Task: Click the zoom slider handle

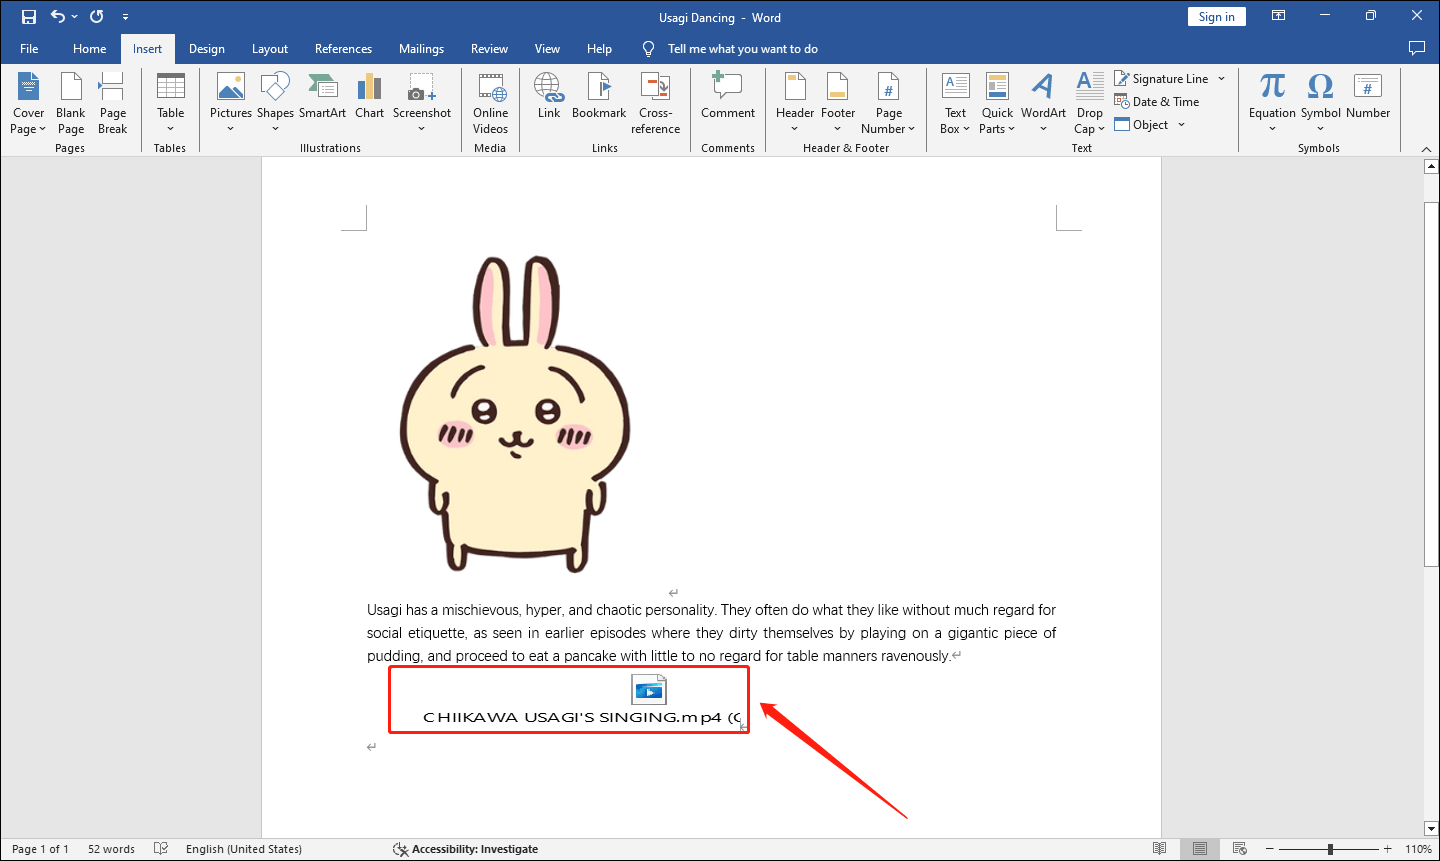Action: tap(1330, 849)
